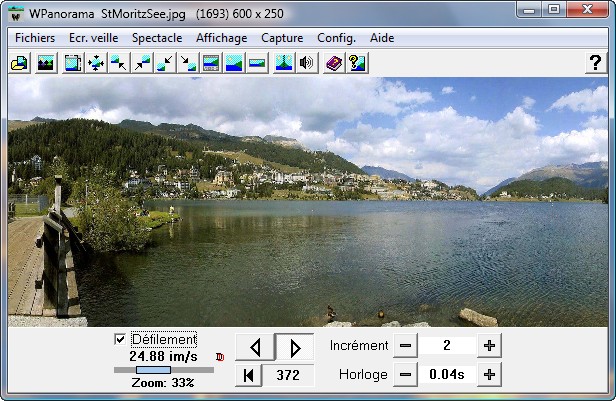
Task: Open the Capture menu
Action: pyautogui.click(x=282, y=37)
